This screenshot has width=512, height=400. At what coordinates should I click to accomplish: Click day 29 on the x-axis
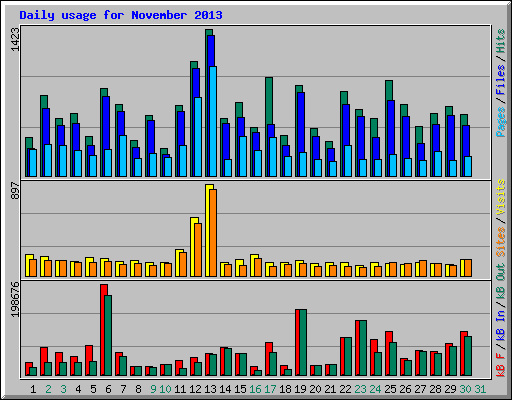pos(450,389)
